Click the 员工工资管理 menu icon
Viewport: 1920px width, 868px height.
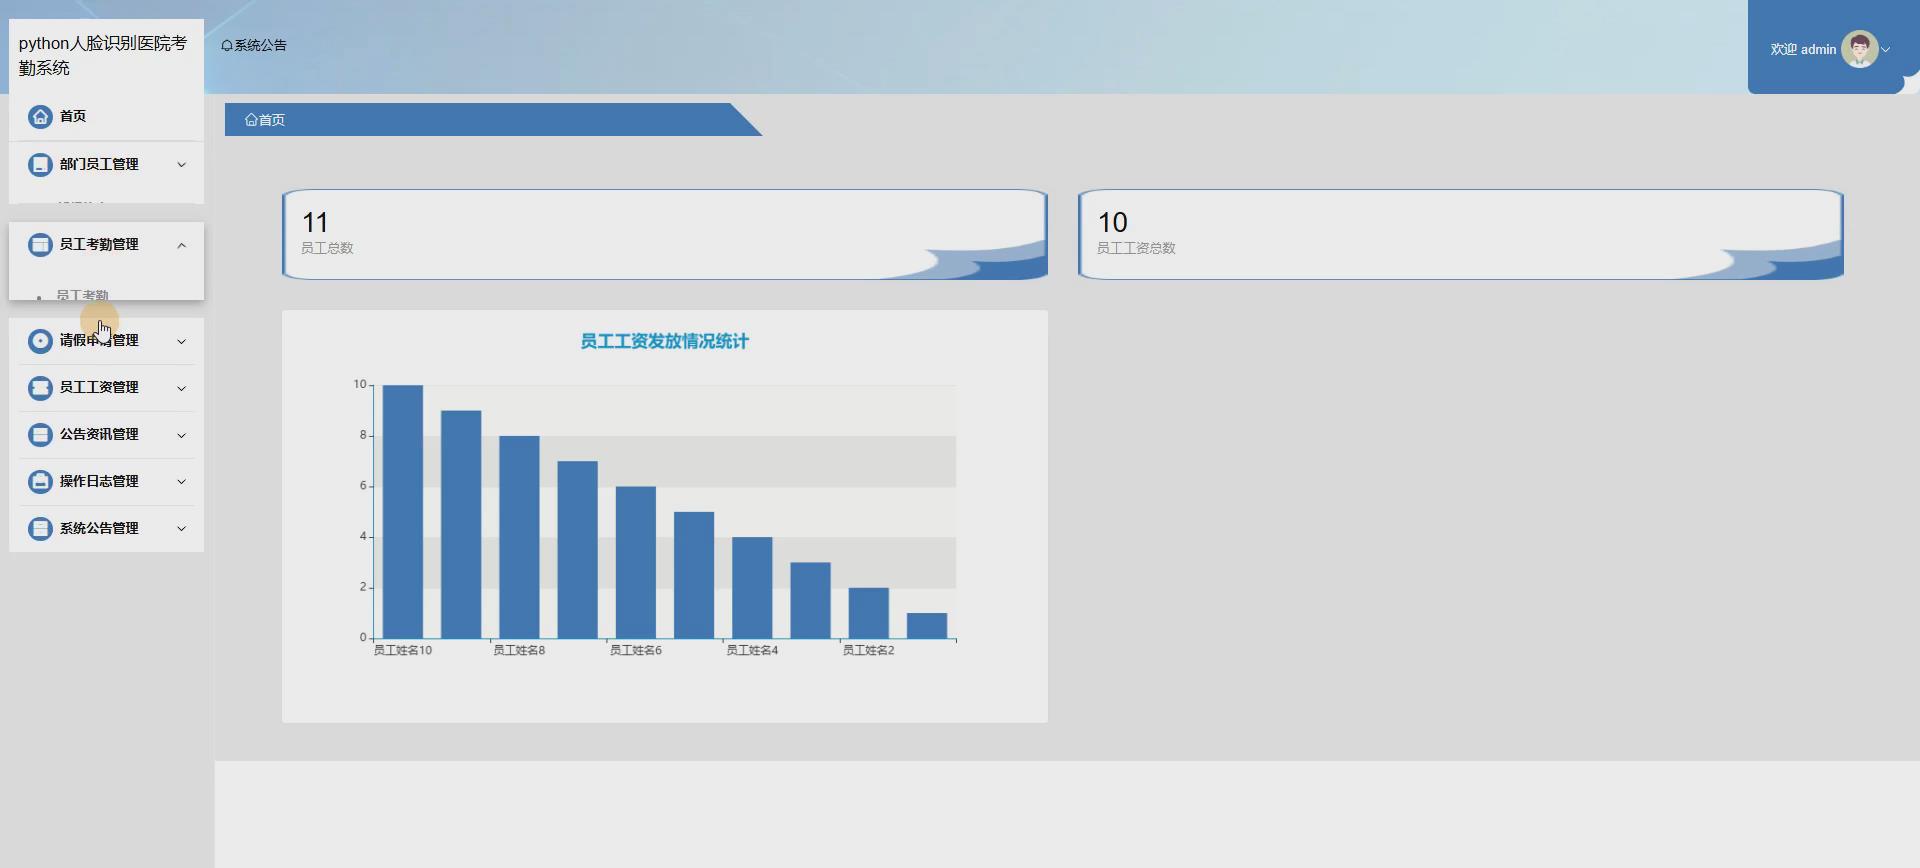tap(40, 388)
